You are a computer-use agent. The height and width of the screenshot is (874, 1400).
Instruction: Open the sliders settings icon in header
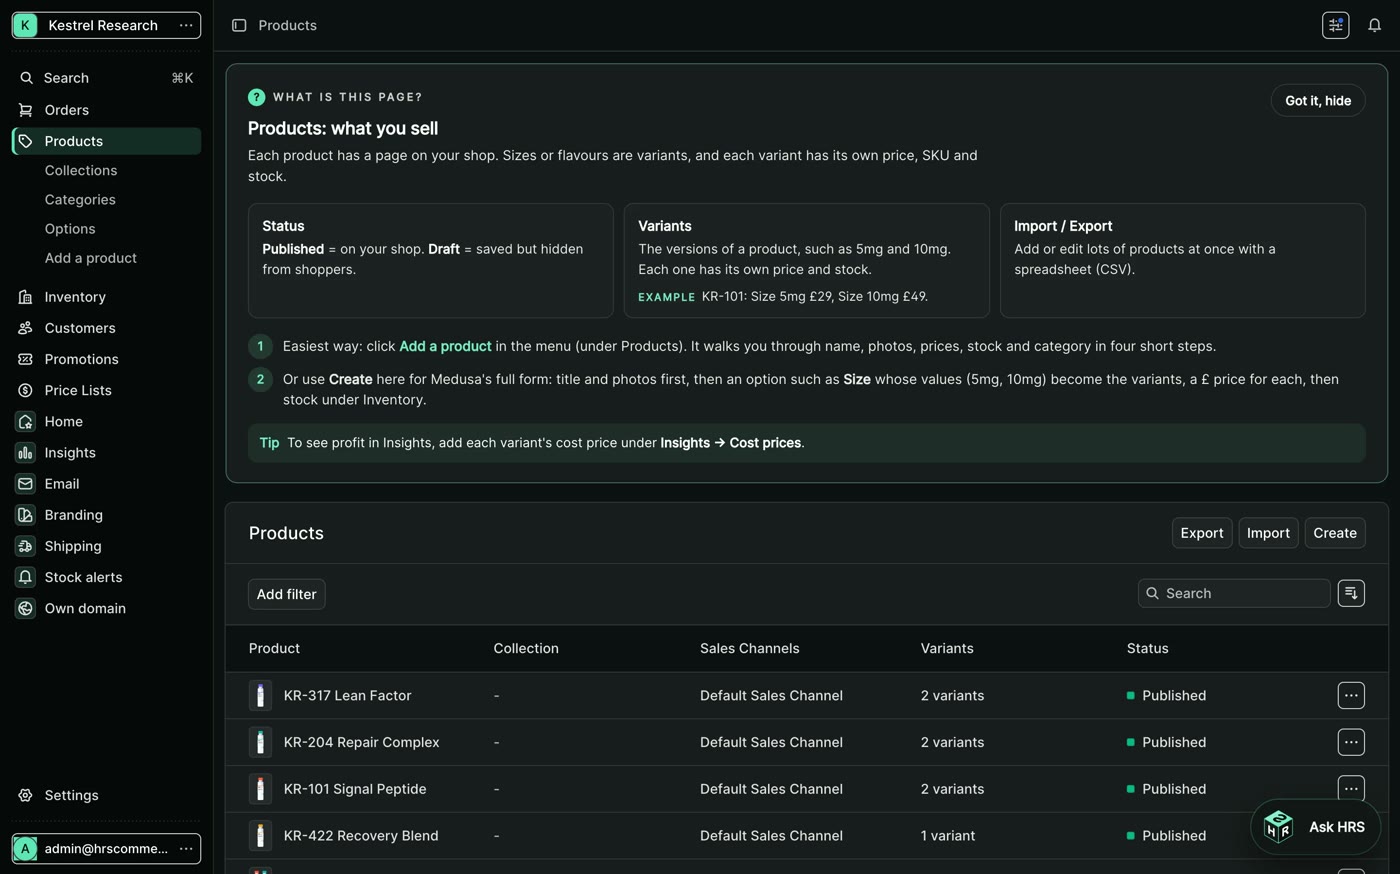click(1336, 25)
